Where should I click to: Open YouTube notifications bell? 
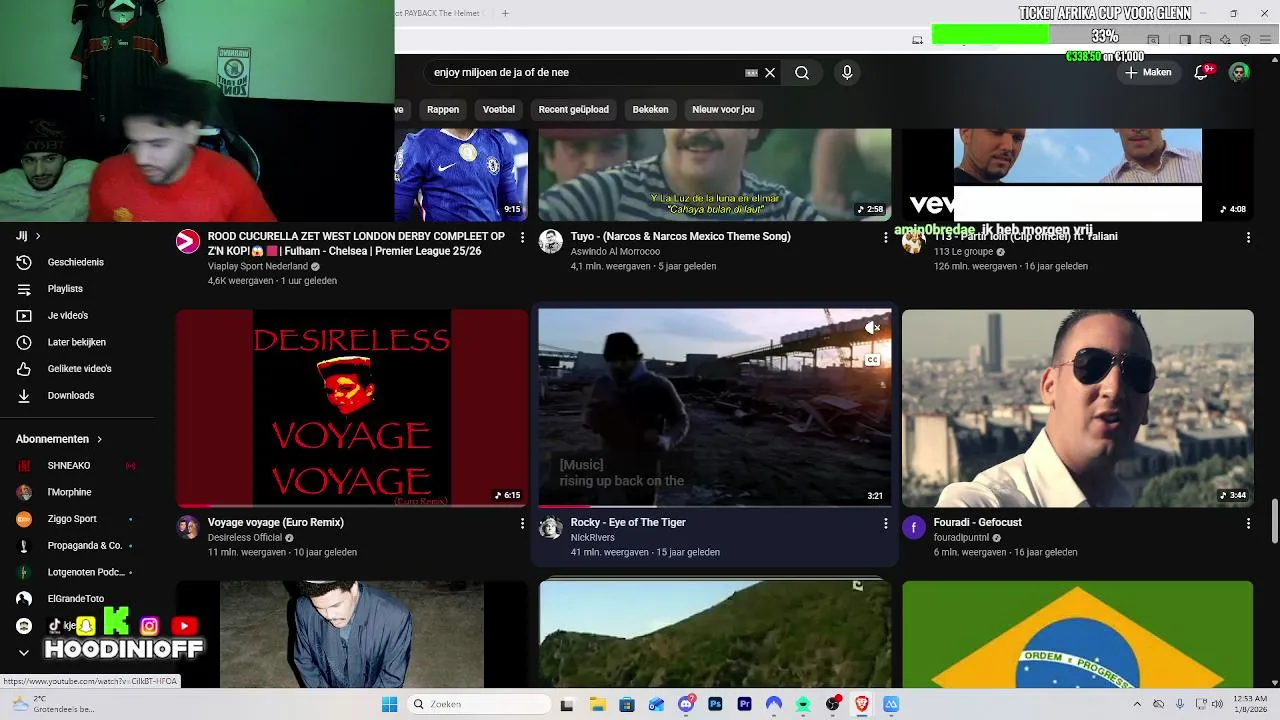pos(1202,72)
